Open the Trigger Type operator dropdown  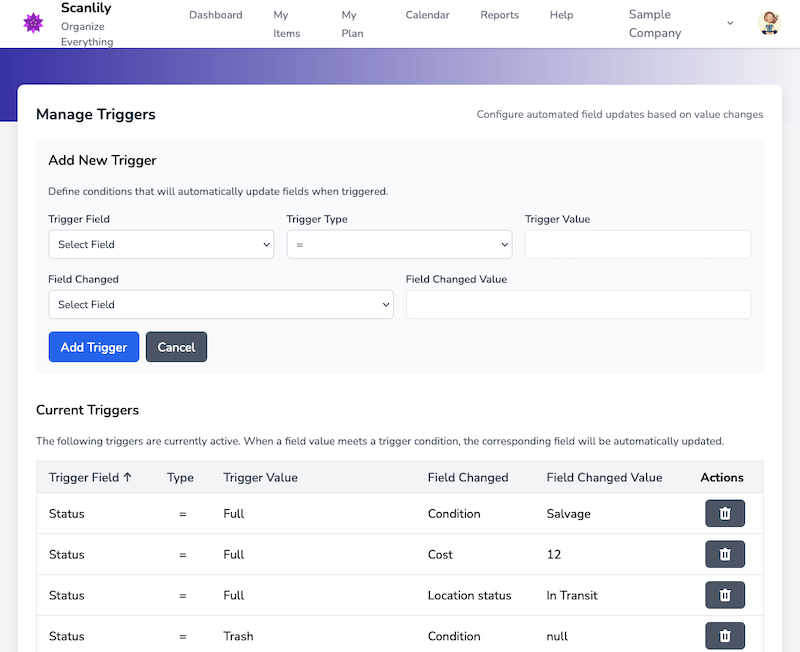click(x=399, y=244)
